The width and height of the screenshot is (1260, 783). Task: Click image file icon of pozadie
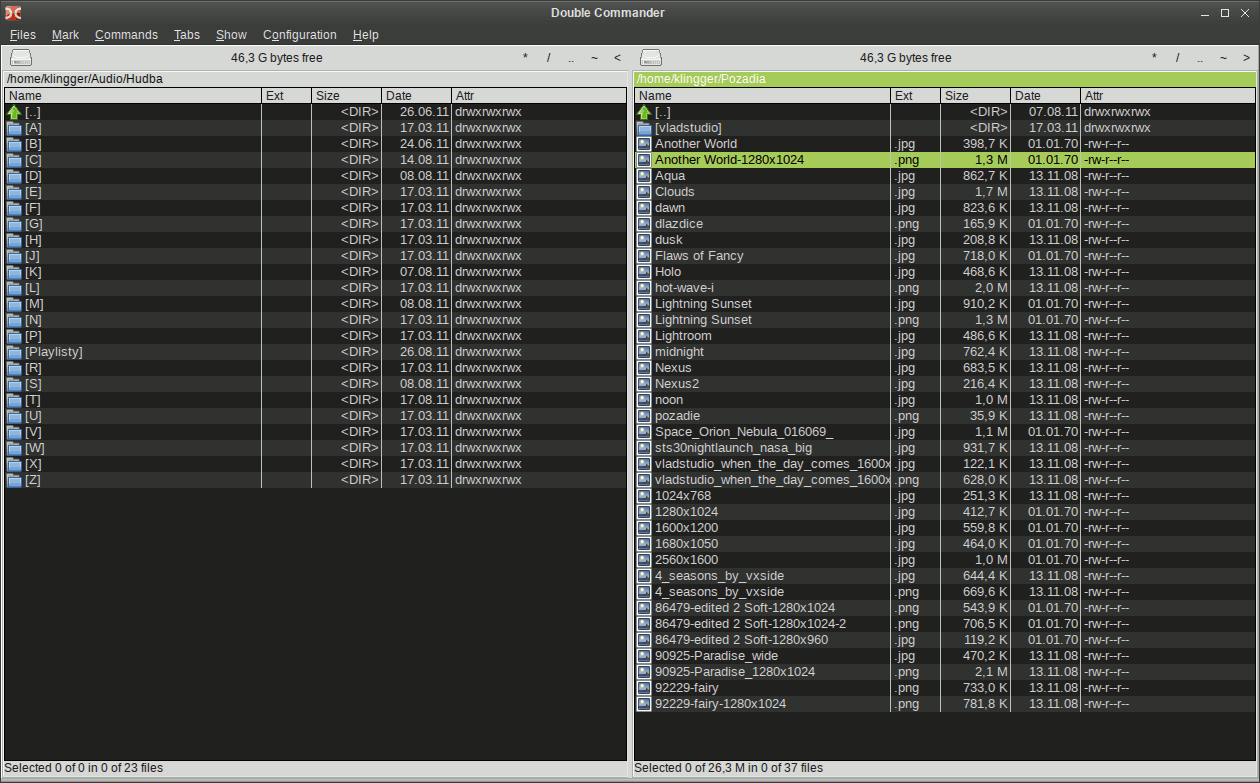[x=644, y=416]
